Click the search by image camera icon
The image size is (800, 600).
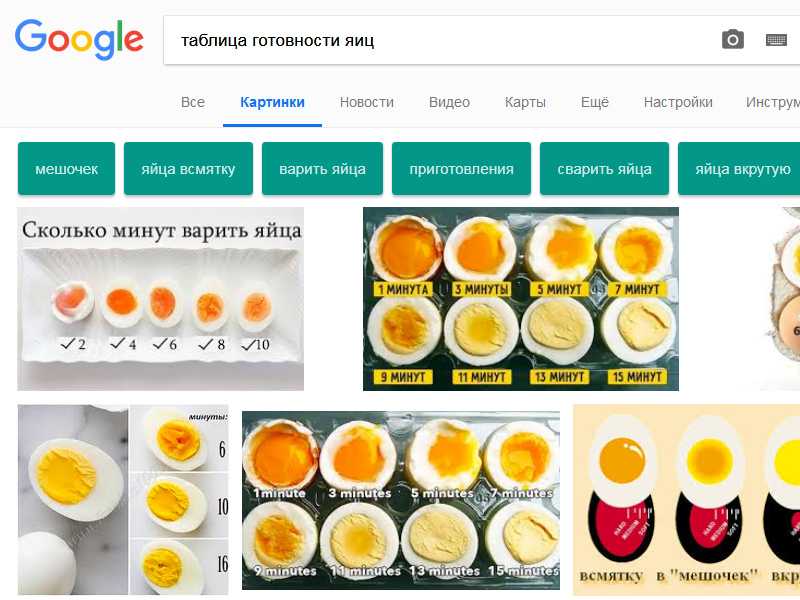pyautogui.click(x=733, y=40)
